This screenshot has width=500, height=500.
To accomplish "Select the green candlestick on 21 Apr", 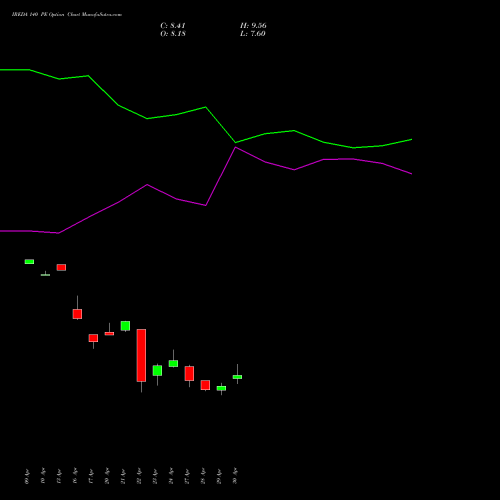I will click(125, 326).
